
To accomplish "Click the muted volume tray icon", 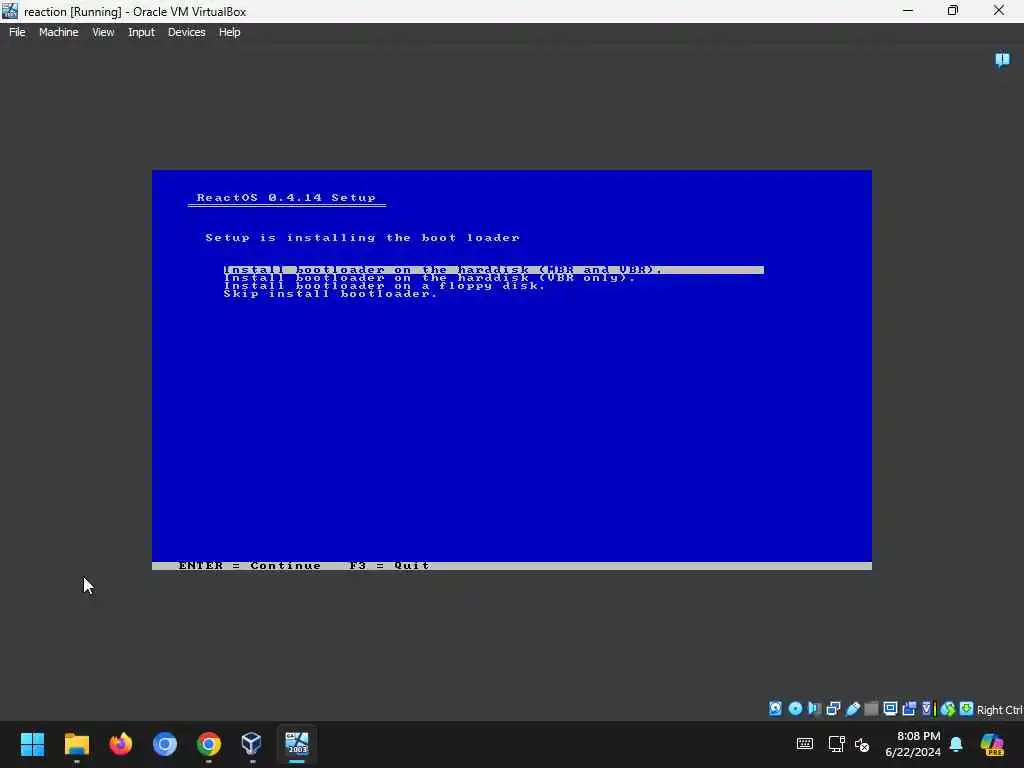I will tap(862, 744).
